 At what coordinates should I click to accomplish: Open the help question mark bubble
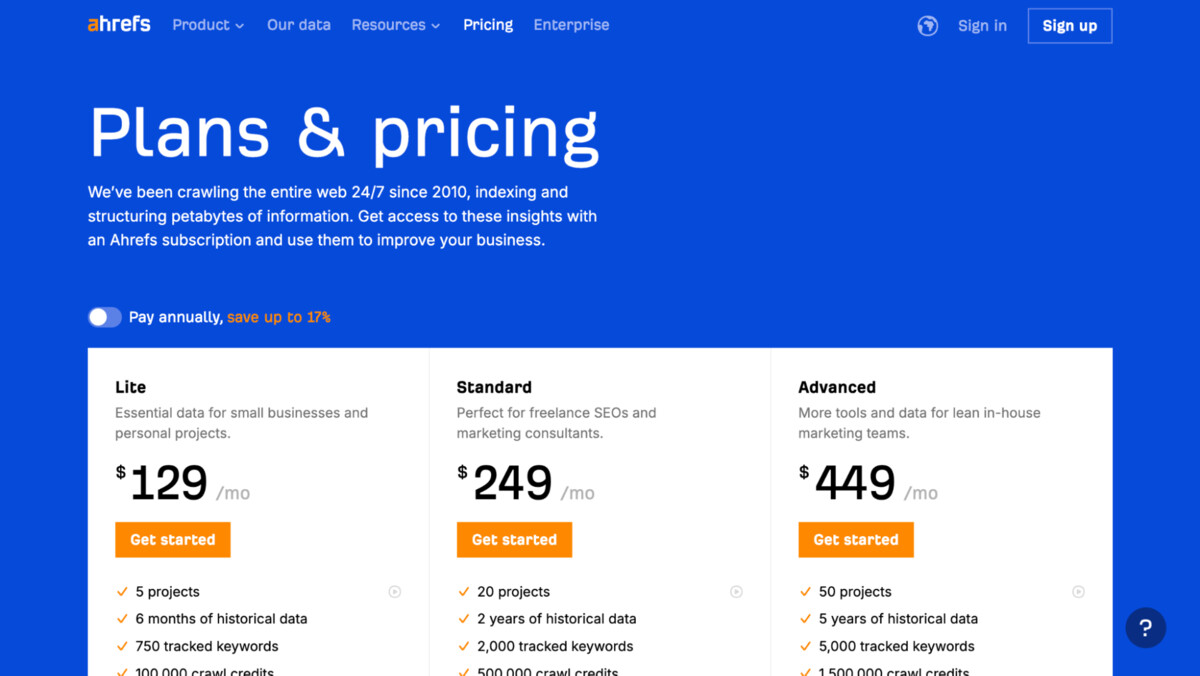point(1146,628)
